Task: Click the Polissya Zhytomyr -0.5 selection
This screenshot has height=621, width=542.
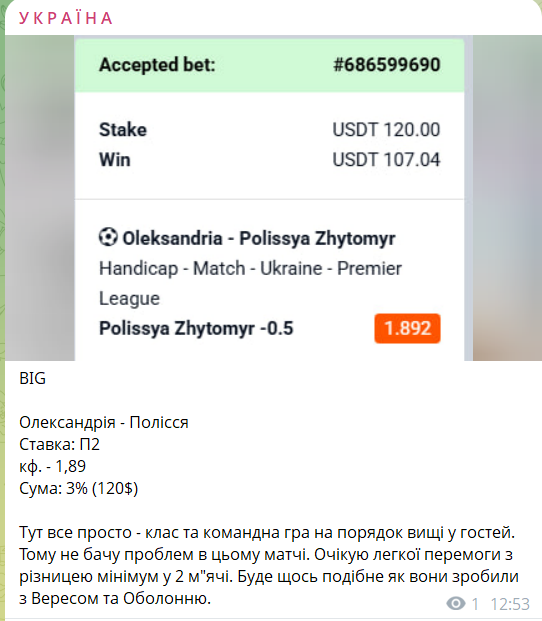Action: tap(196, 328)
